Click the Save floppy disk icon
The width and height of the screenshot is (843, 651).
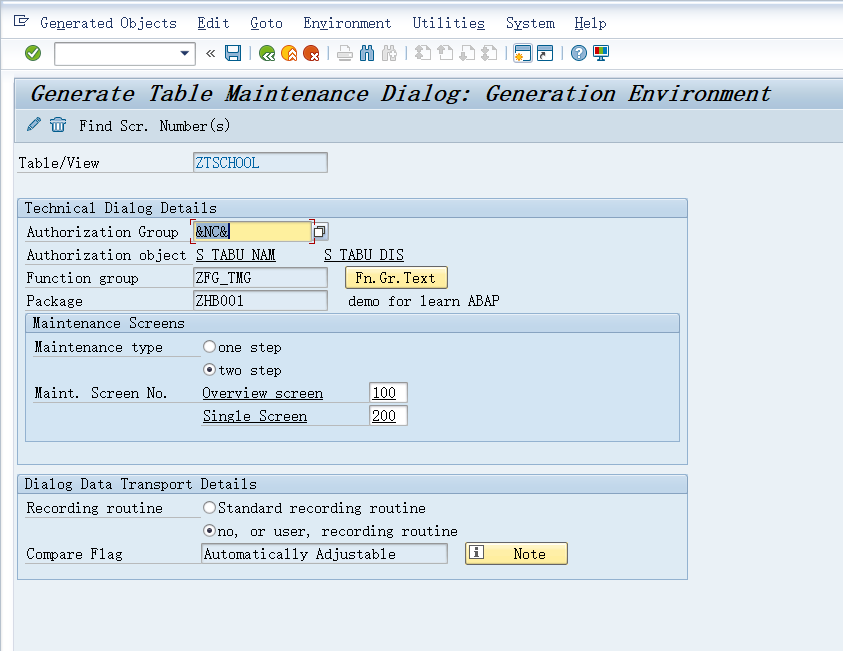pyautogui.click(x=233, y=53)
